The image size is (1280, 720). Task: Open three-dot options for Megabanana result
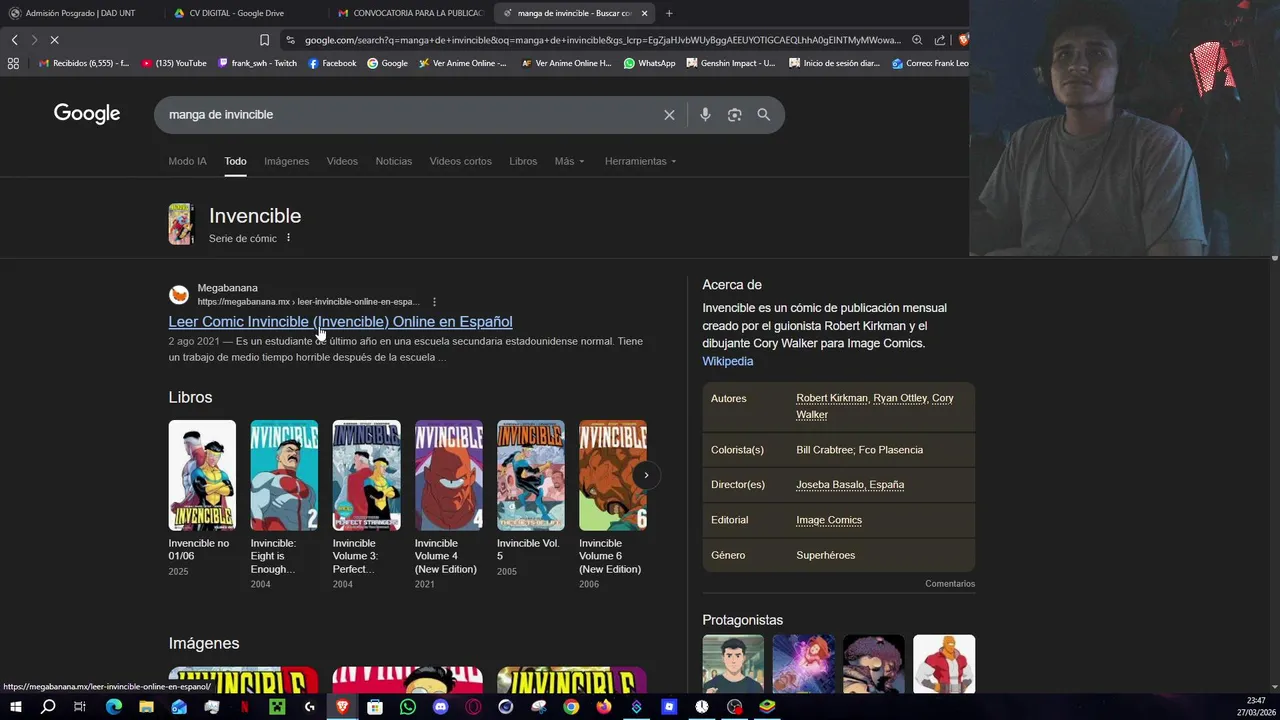pyautogui.click(x=434, y=302)
